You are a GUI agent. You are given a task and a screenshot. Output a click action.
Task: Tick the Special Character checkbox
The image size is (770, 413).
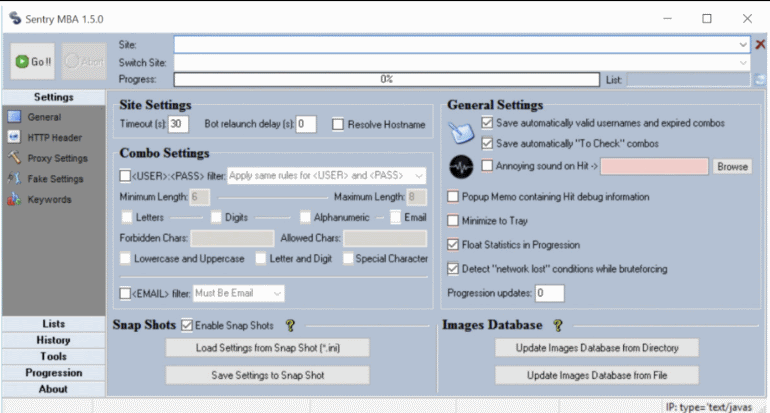click(x=348, y=258)
